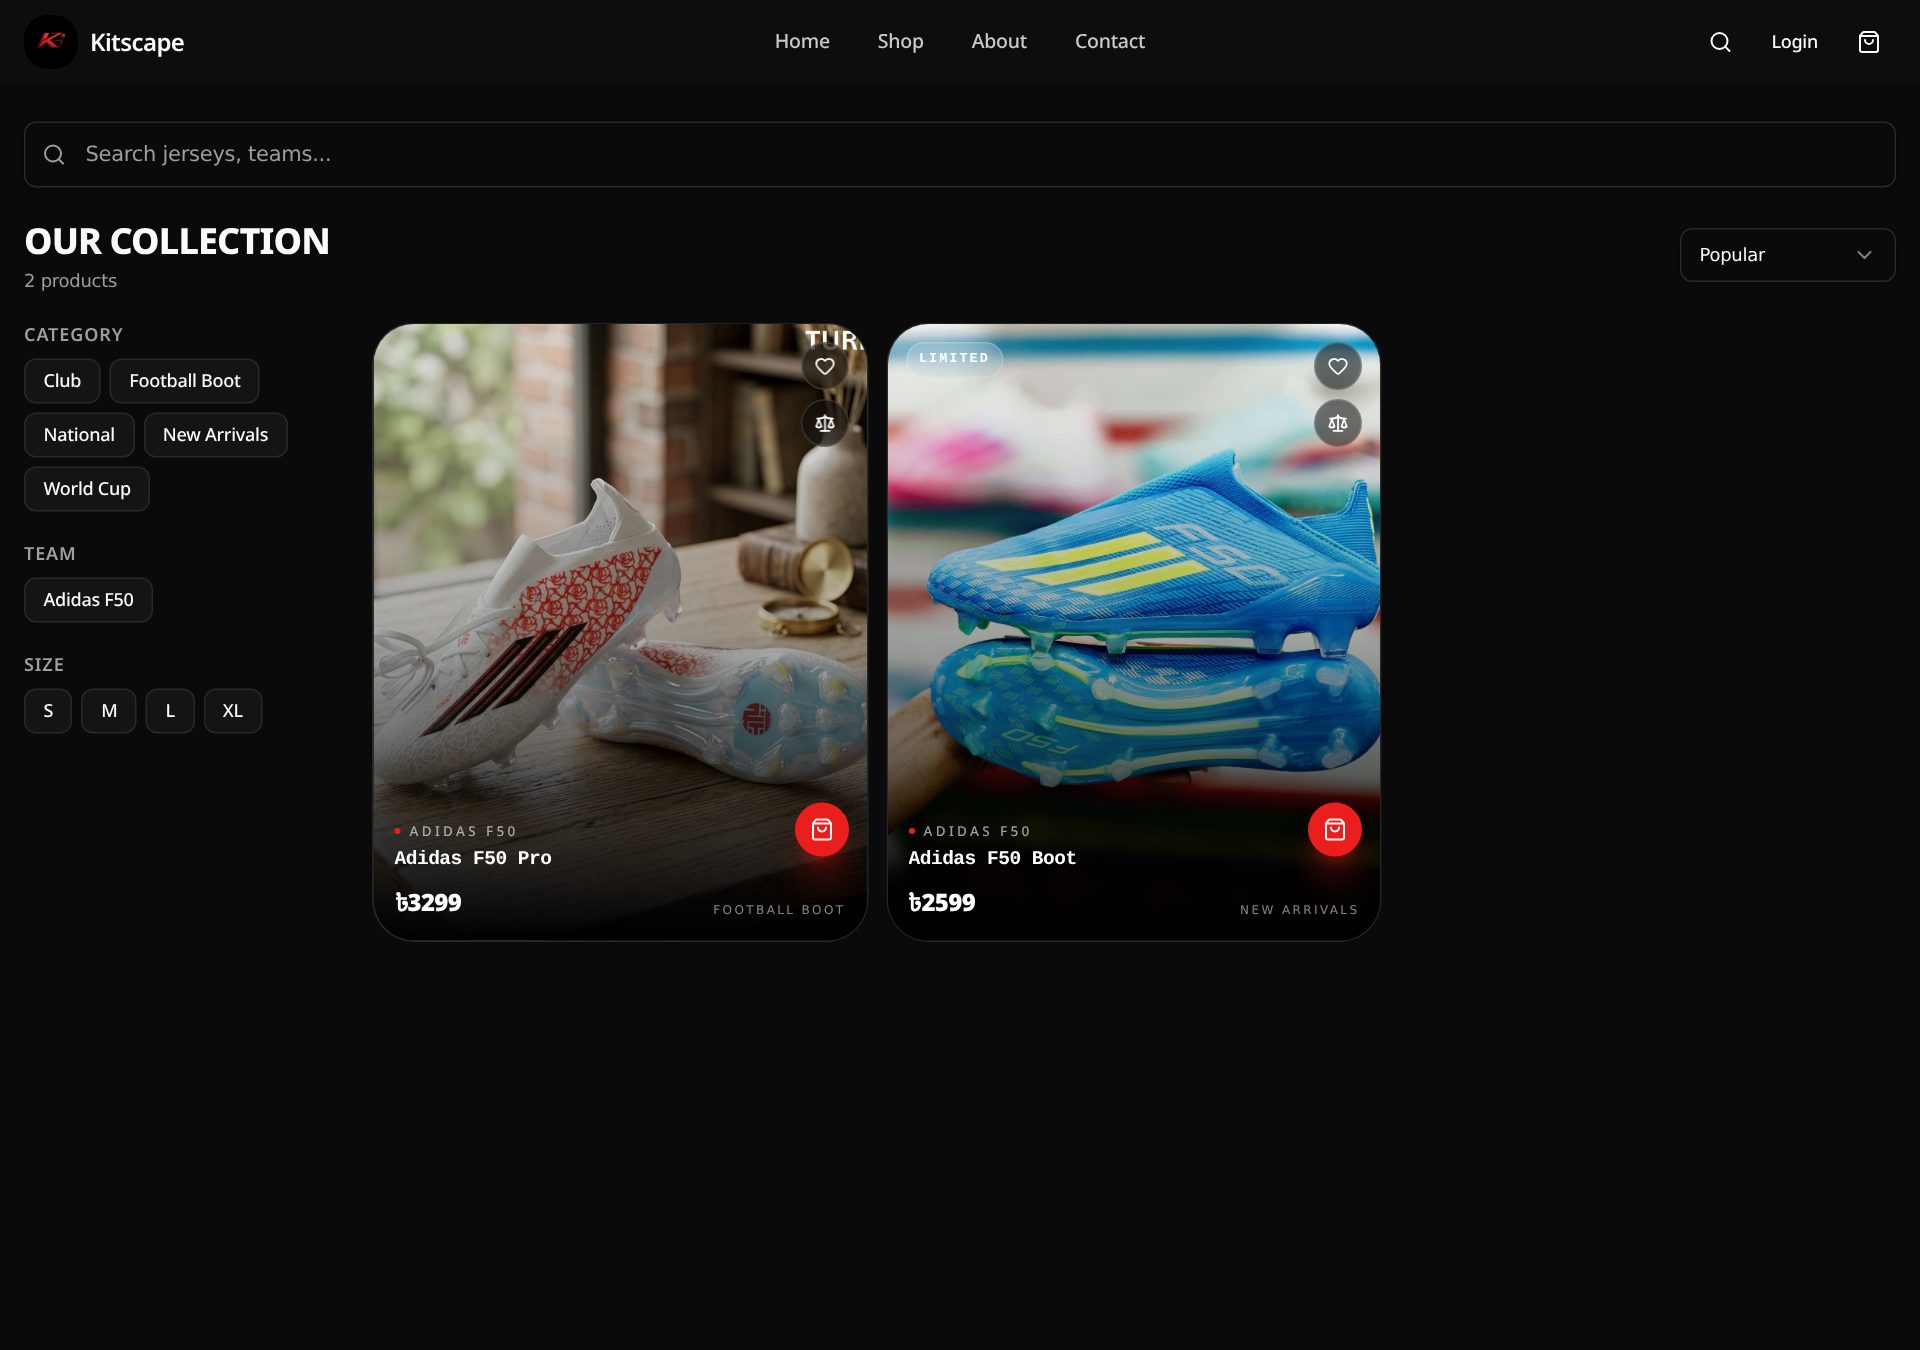Open the Contact page

[x=1110, y=42]
